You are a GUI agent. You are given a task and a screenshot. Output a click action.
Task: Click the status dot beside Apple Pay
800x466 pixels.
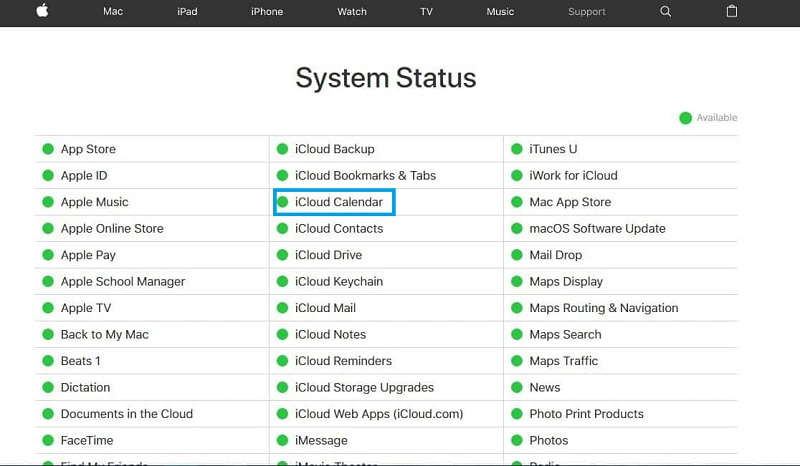click(48, 255)
